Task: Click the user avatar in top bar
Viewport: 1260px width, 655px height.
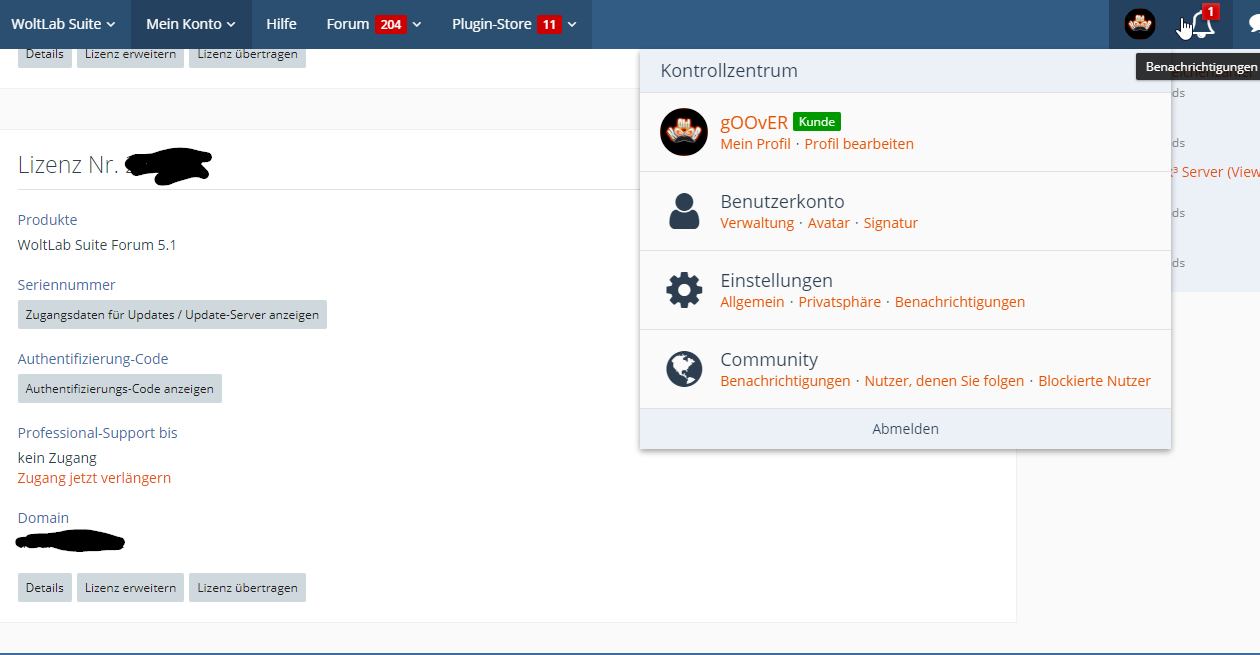Action: coord(1139,24)
